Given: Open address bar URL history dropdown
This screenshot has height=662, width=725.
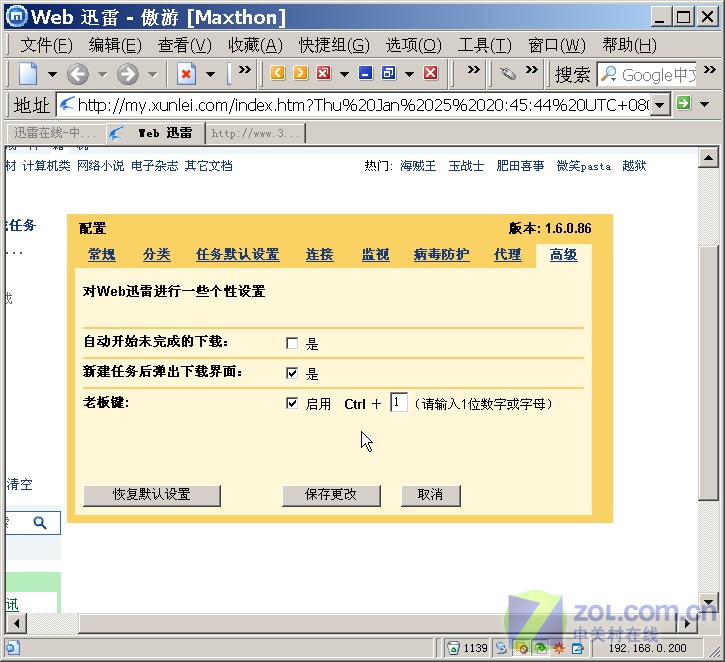Looking at the screenshot, I should click(660, 104).
